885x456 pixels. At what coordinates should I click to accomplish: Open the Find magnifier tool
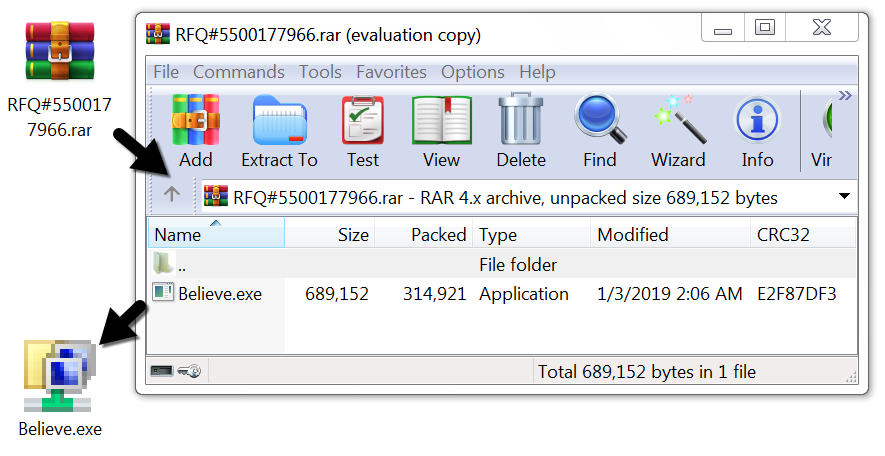600,131
